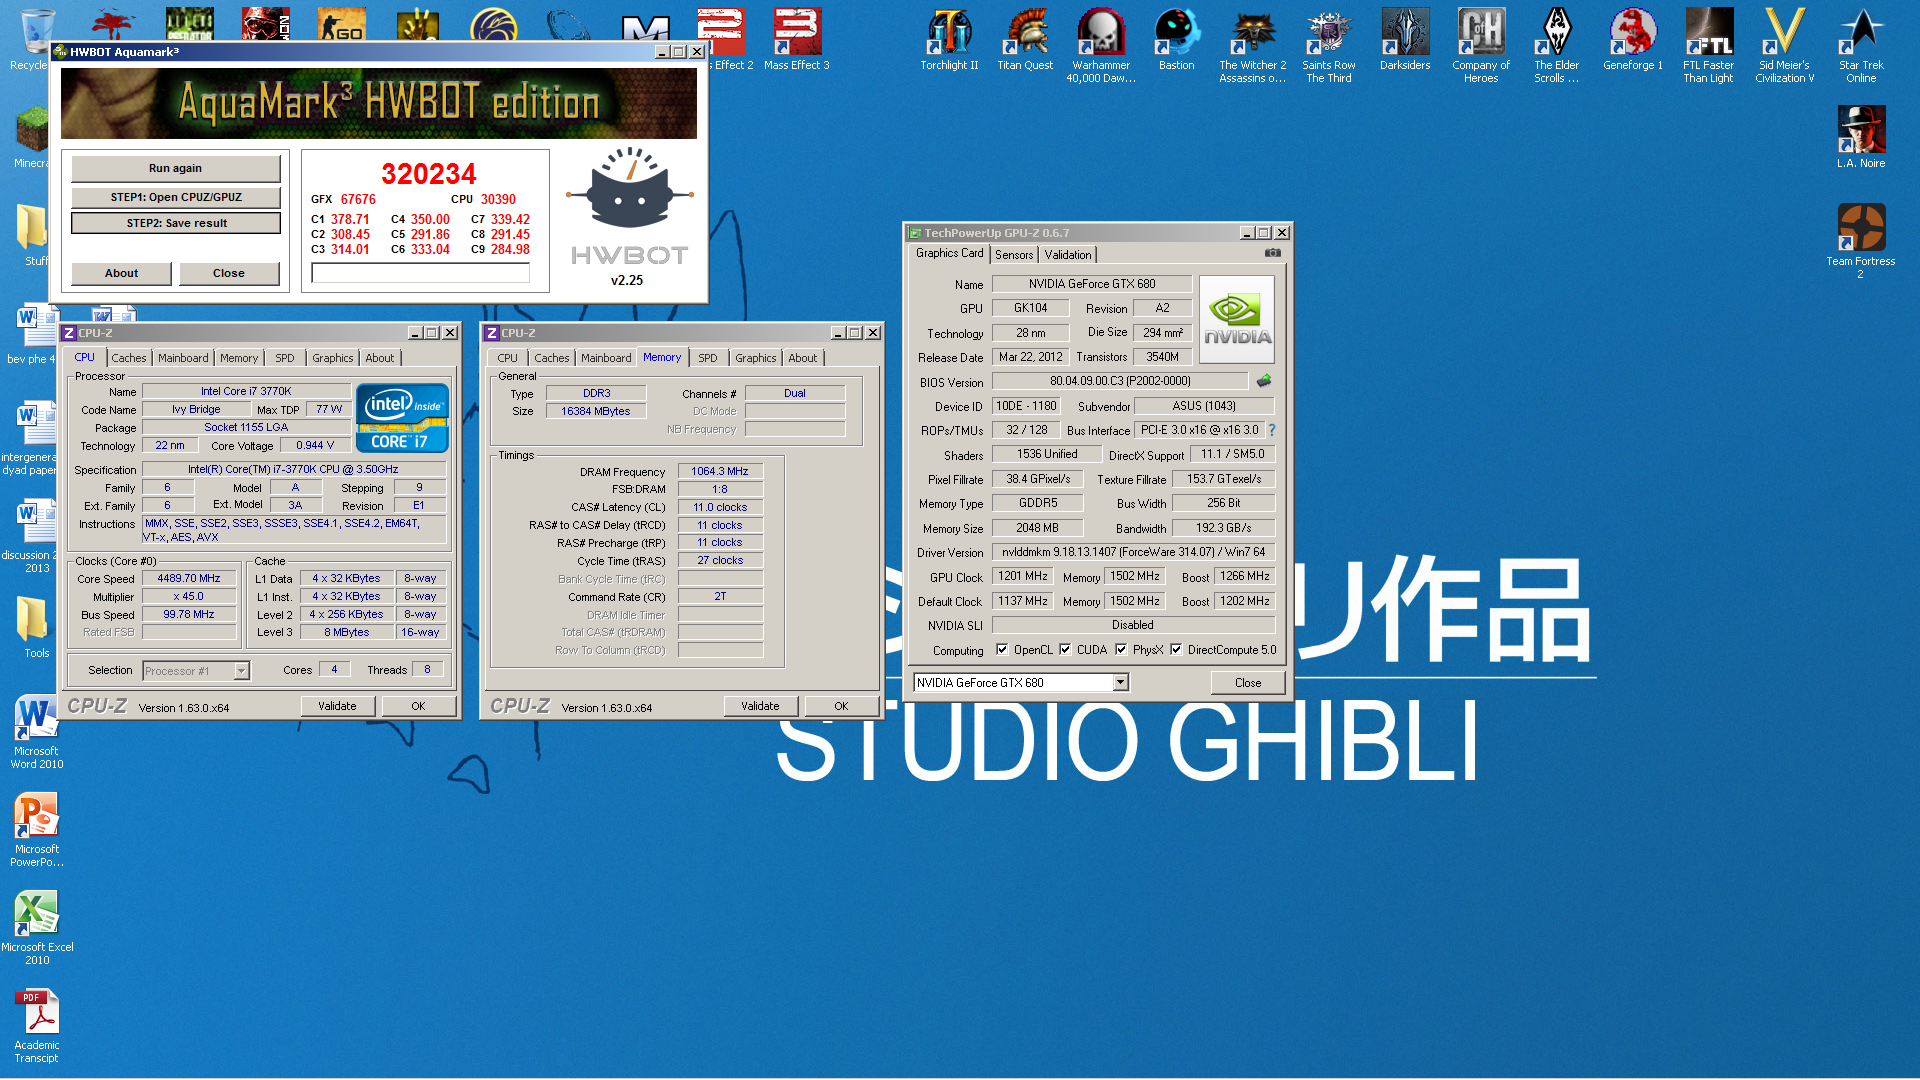
Task: Click Validate in right CPU-Z window
Action: pyautogui.click(x=760, y=706)
